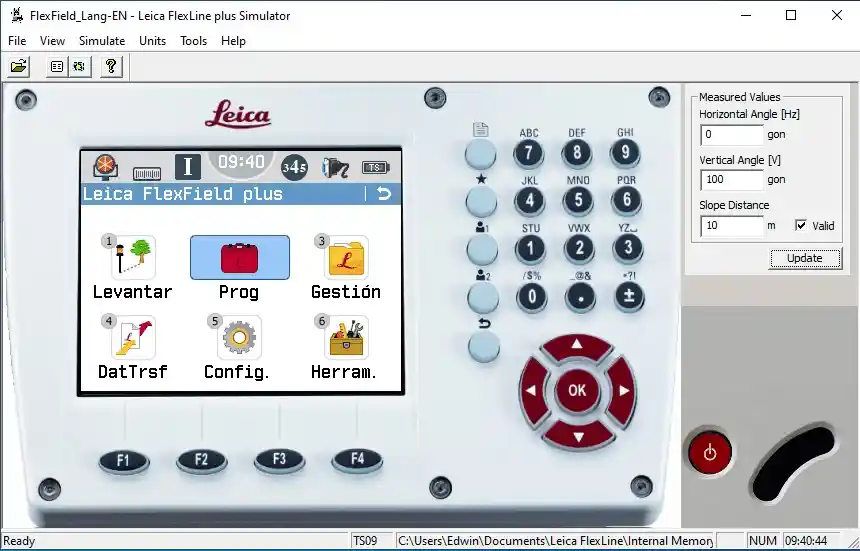
Task: Click the Update button
Action: [805, 258]
